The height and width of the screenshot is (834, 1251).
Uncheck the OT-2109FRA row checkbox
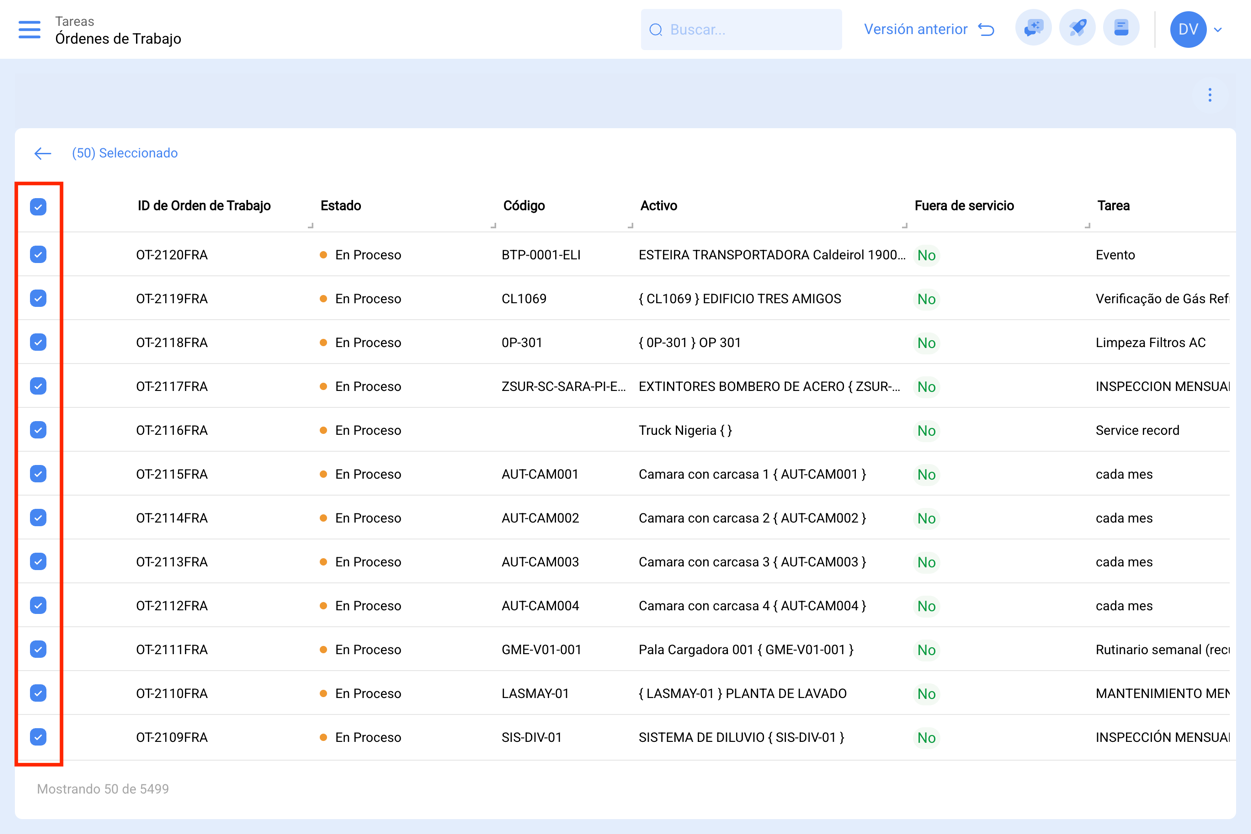[x=38, y=737]
